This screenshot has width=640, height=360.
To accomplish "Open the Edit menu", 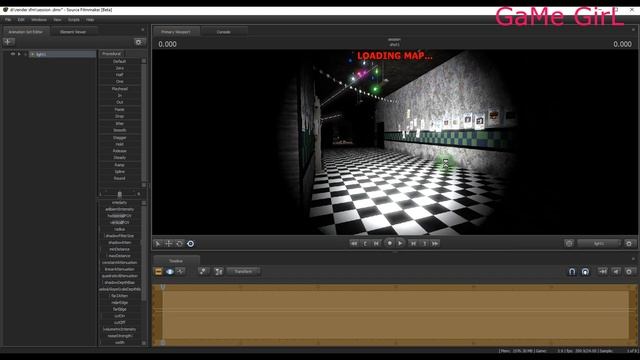I will point(21,20).
